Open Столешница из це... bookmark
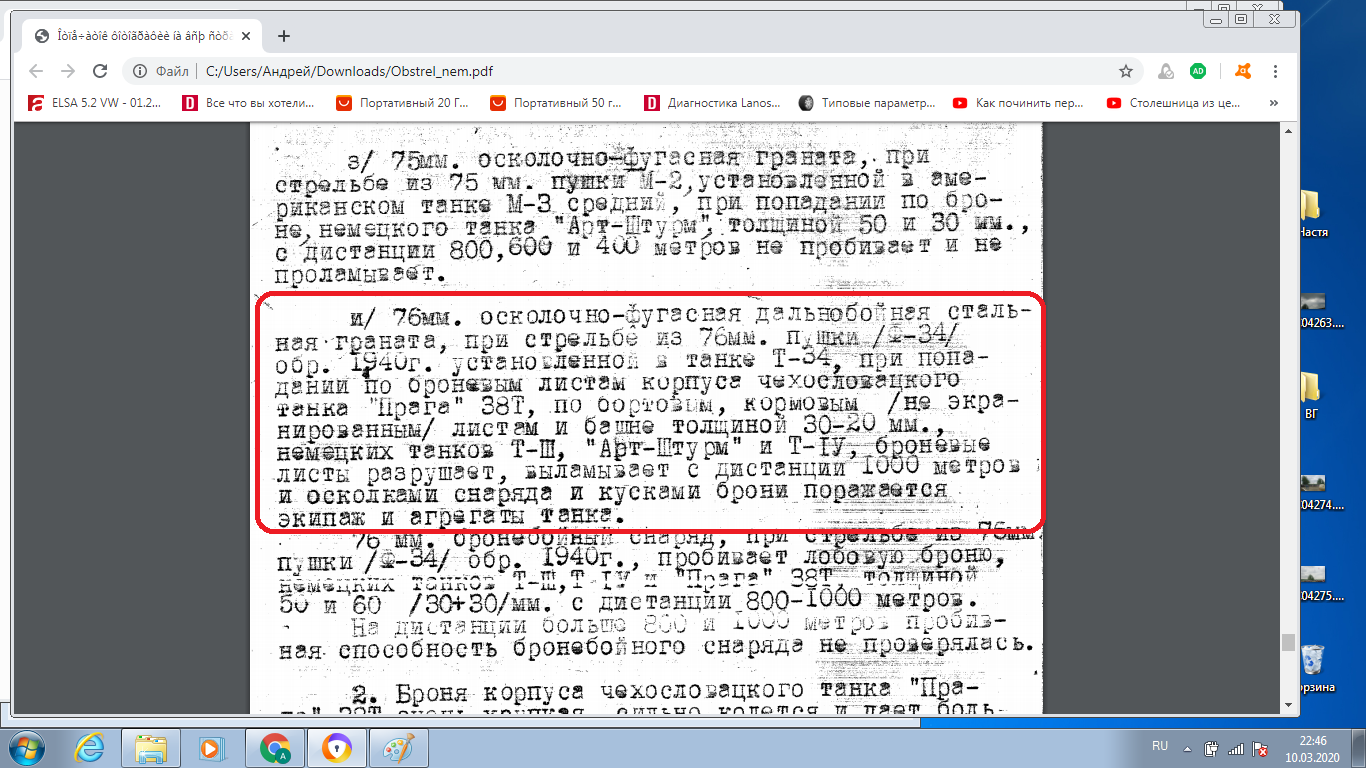This screenshot has height=768, width=1366. (x=1174, y=102)
